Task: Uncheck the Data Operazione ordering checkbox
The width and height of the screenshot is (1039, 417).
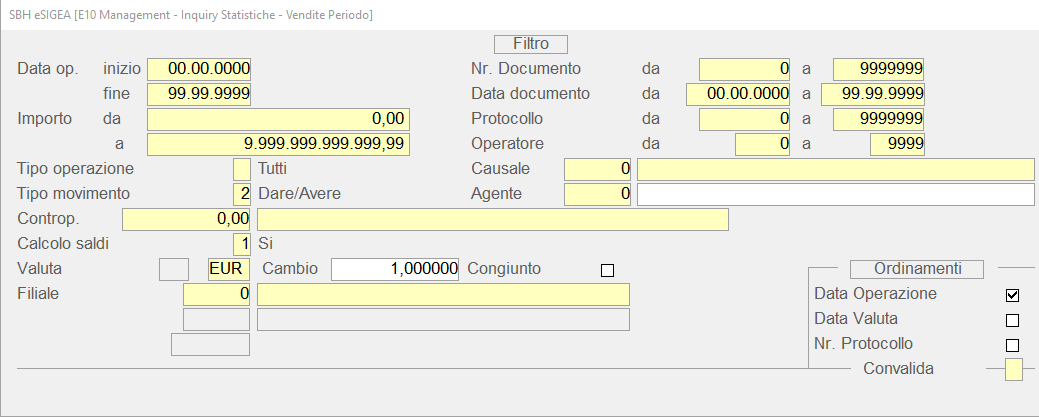Action: click(x=1012, y=295)
